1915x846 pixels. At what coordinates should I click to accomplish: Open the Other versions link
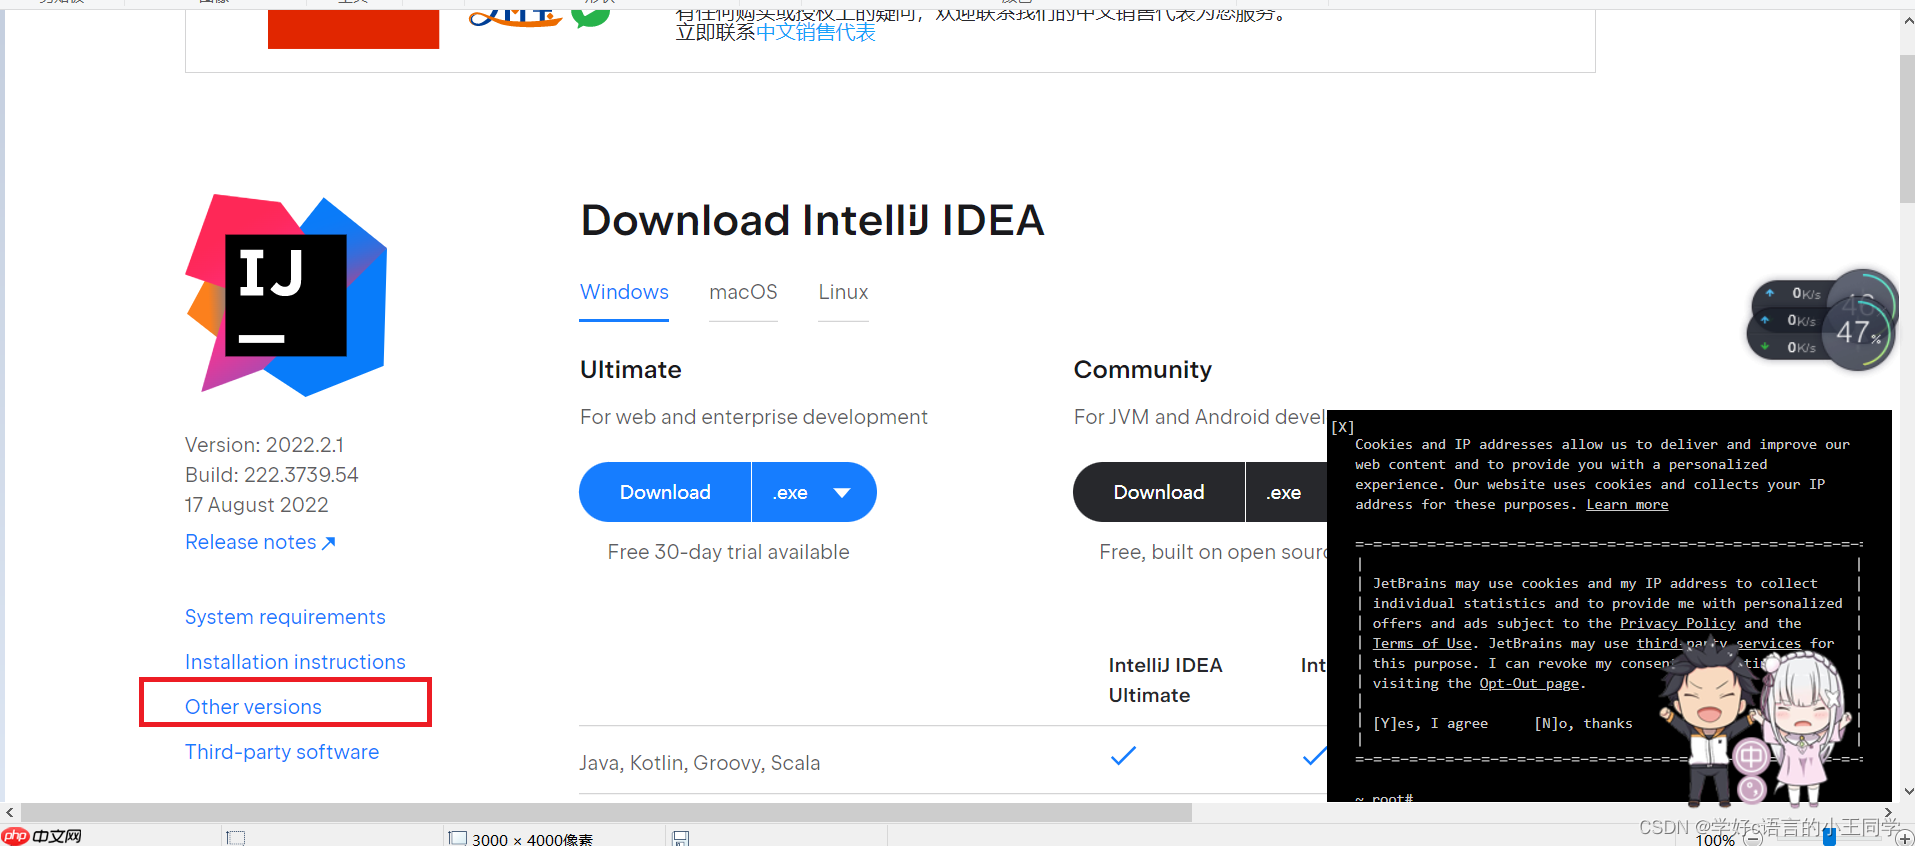click(253, 707)
